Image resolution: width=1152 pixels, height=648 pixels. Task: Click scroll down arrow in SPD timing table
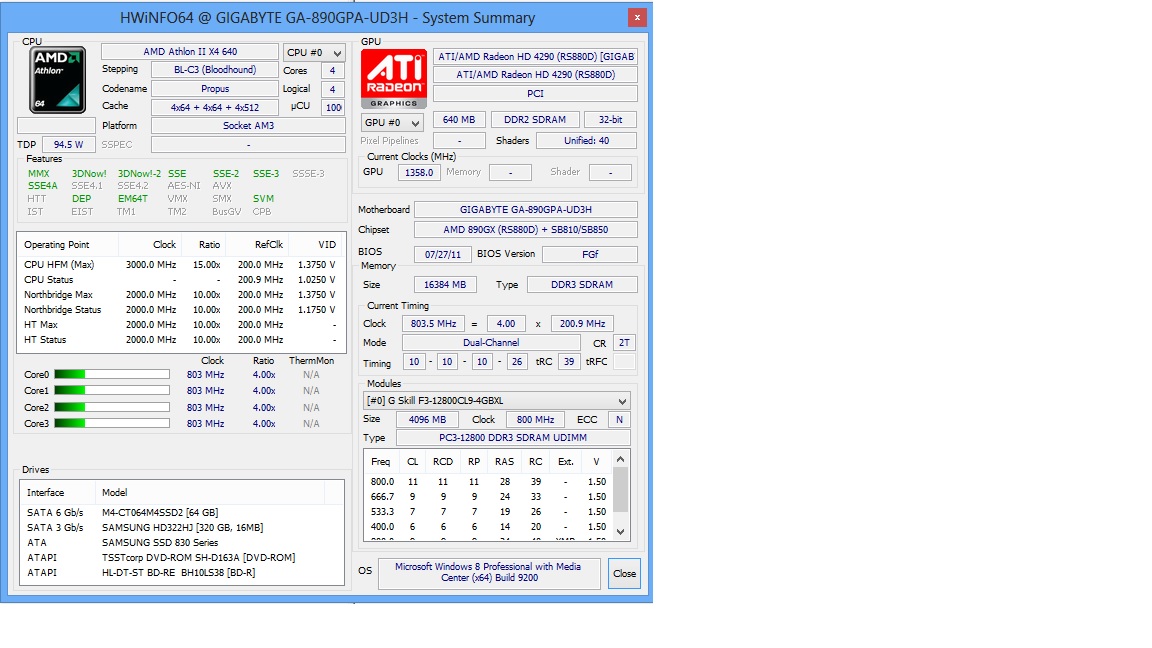pos(620,531)
